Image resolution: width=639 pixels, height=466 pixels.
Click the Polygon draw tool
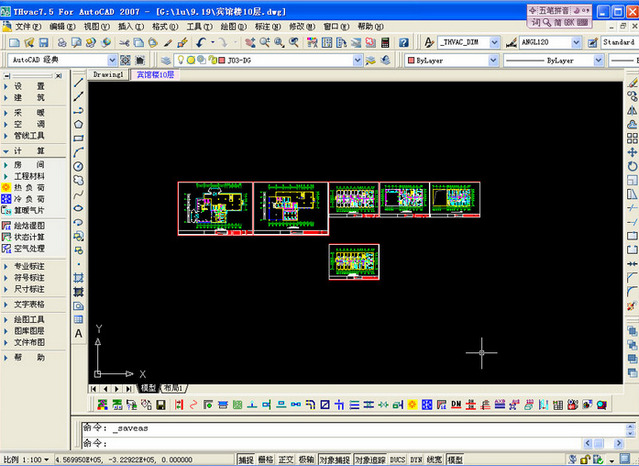tap(78, 124)
